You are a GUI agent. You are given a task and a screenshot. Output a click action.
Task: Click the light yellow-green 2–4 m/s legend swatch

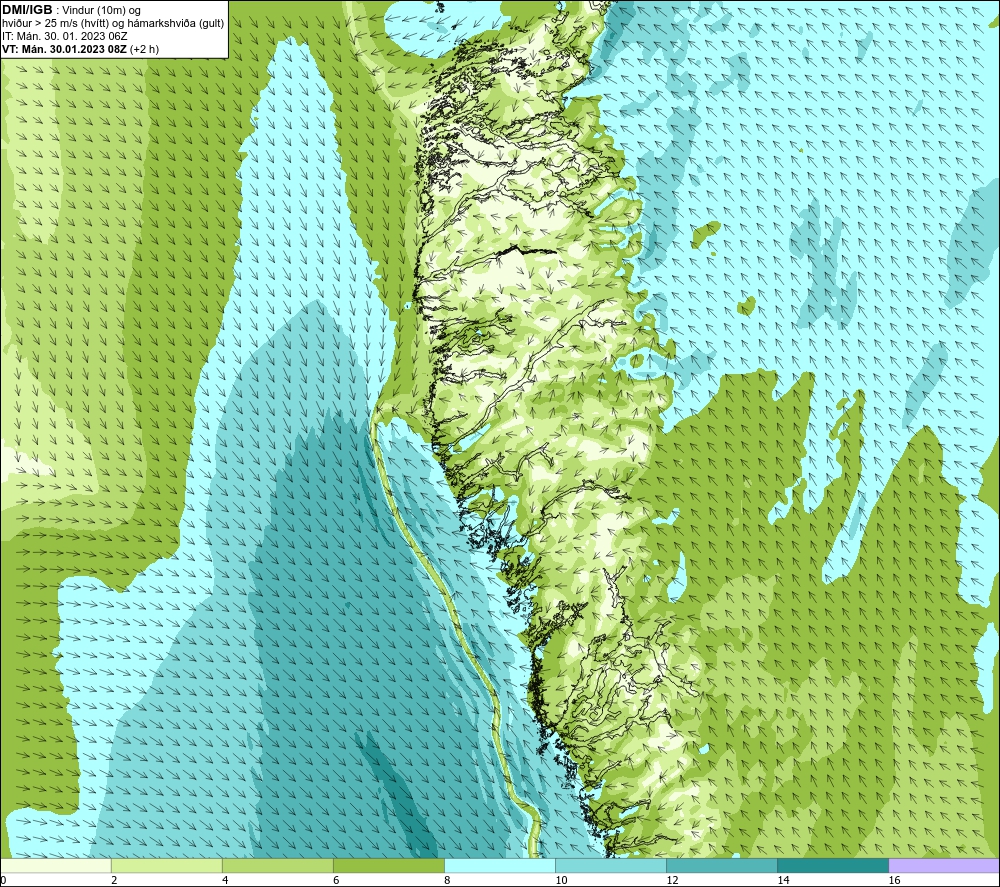pyautogui.click(x=166, y=865)
